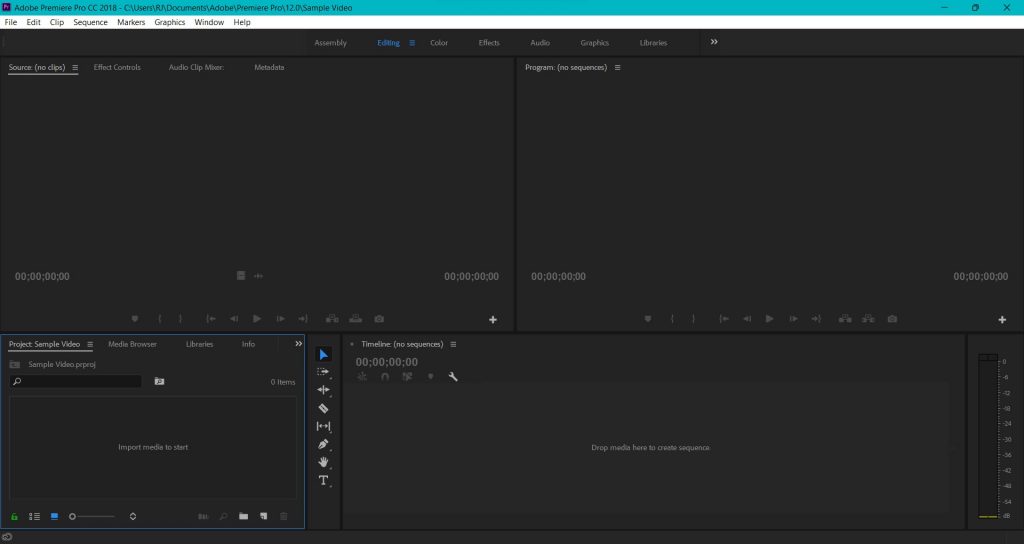Open Program panel menu
This screenshot has width=1024, height=544.
tap(617, 67)
